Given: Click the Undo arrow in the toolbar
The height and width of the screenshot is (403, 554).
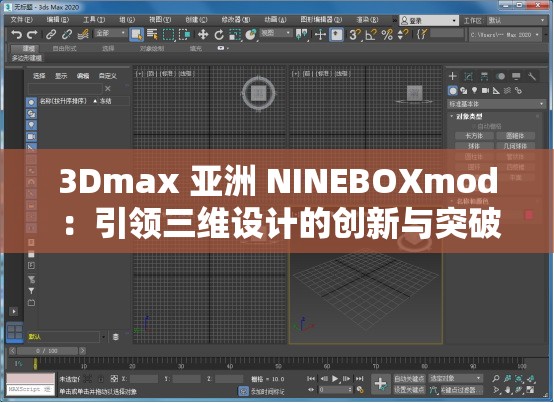Looking at the screenshot, I should pyautogui.click(x=16, y=34).
